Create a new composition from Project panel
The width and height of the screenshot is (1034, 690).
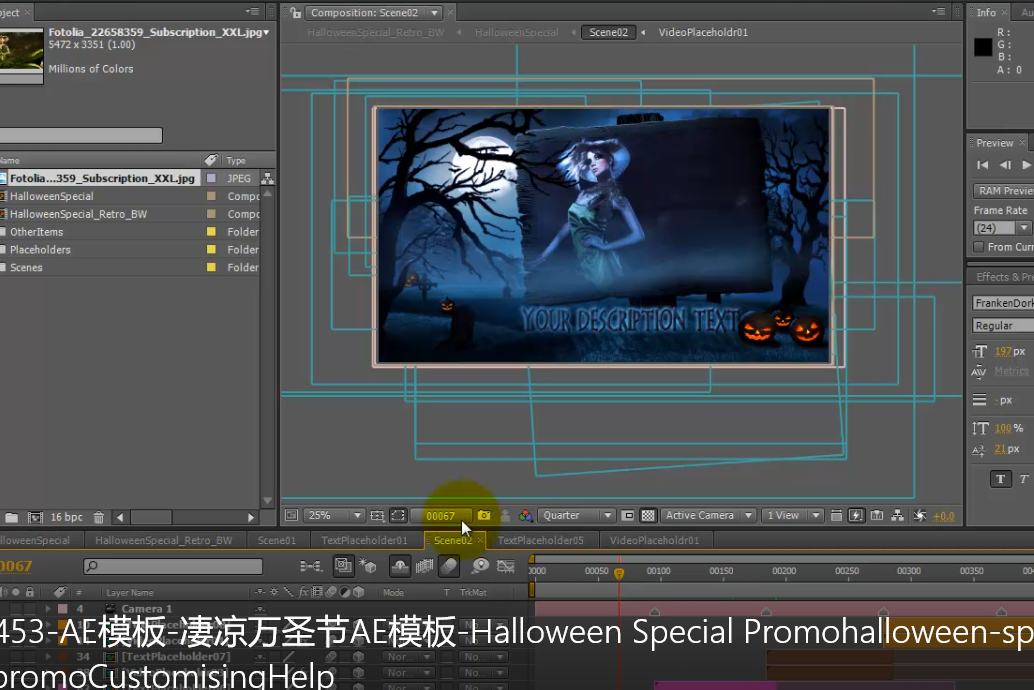coord(35,517)
